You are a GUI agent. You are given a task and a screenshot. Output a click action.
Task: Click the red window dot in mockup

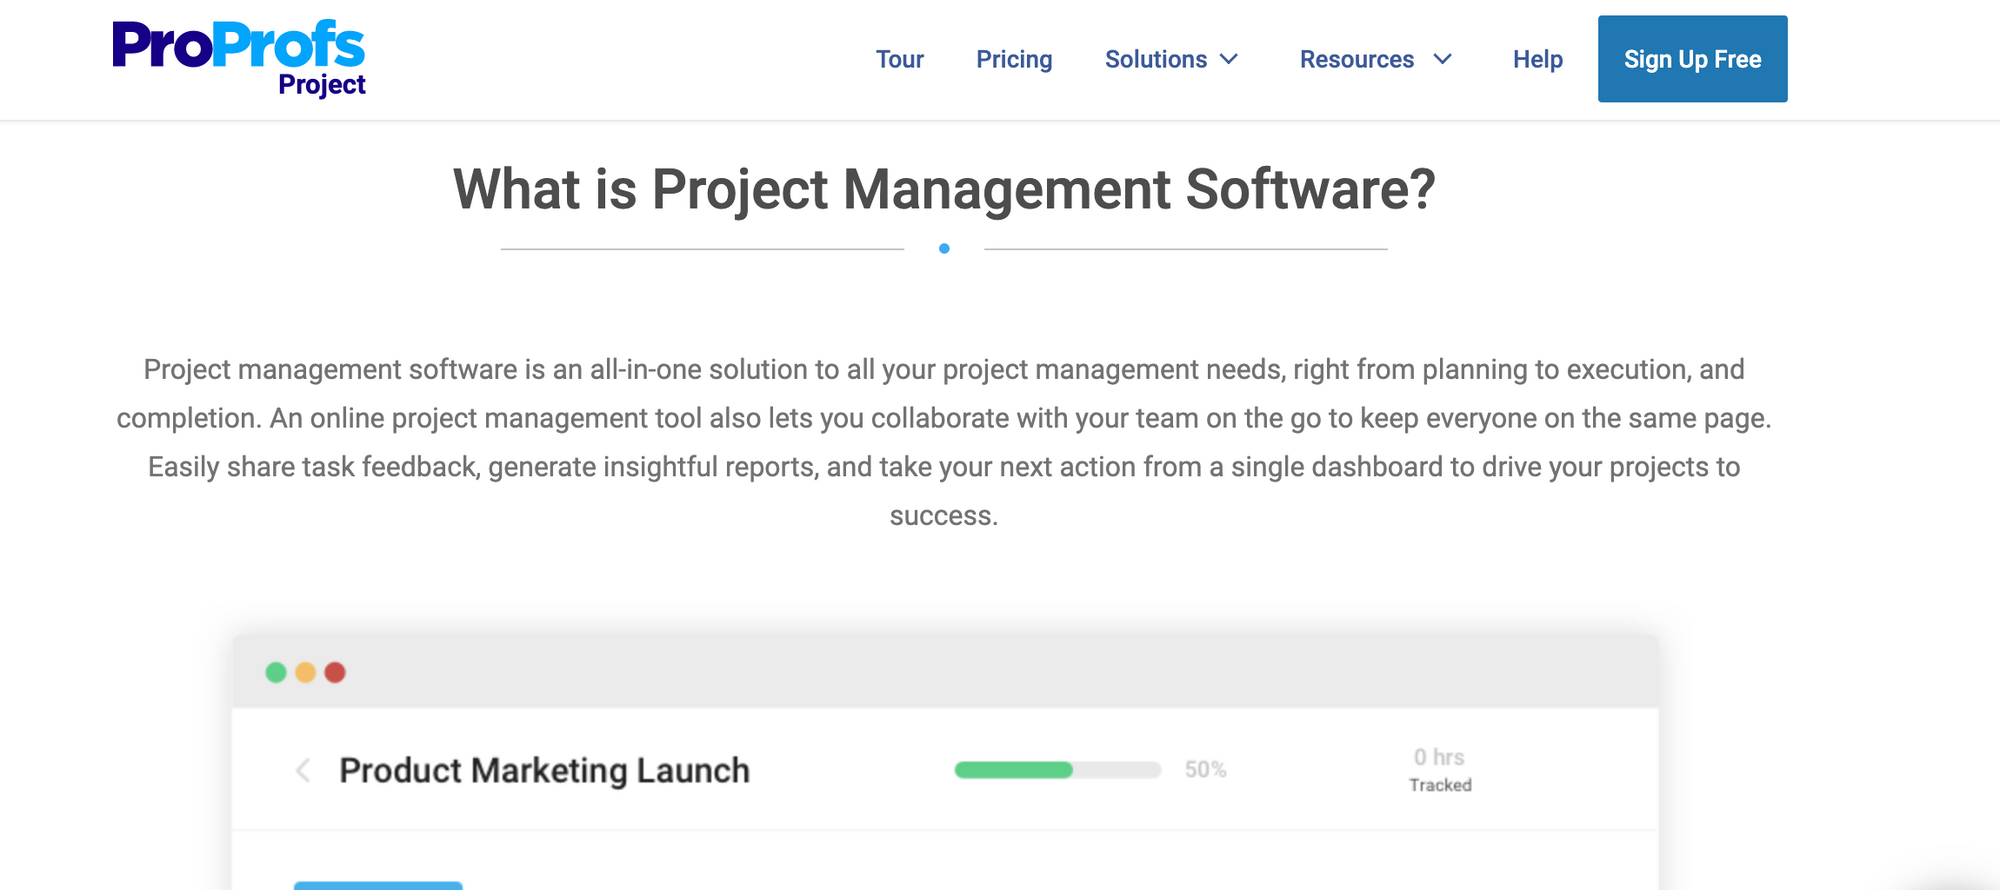pyautogui.click(x=335, y=673)
